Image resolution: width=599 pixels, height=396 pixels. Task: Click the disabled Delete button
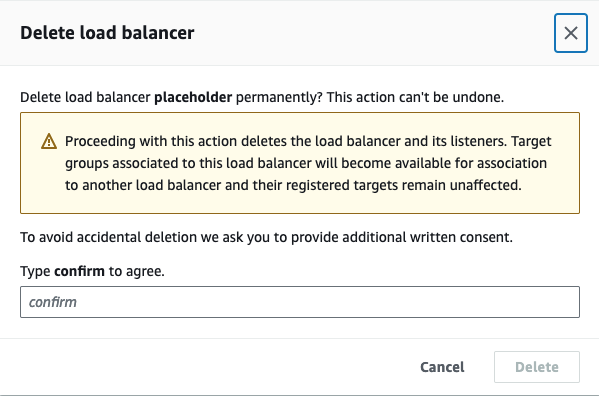click(x=537, y=367)
